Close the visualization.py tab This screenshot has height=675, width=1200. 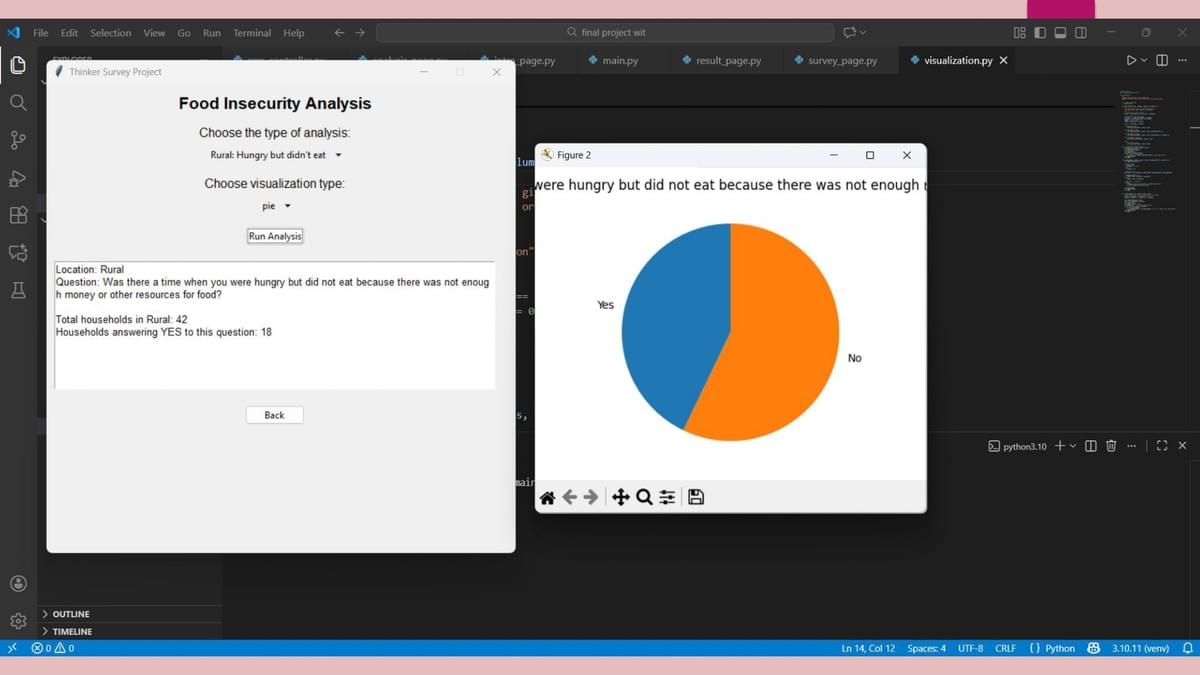point(1003,60)
